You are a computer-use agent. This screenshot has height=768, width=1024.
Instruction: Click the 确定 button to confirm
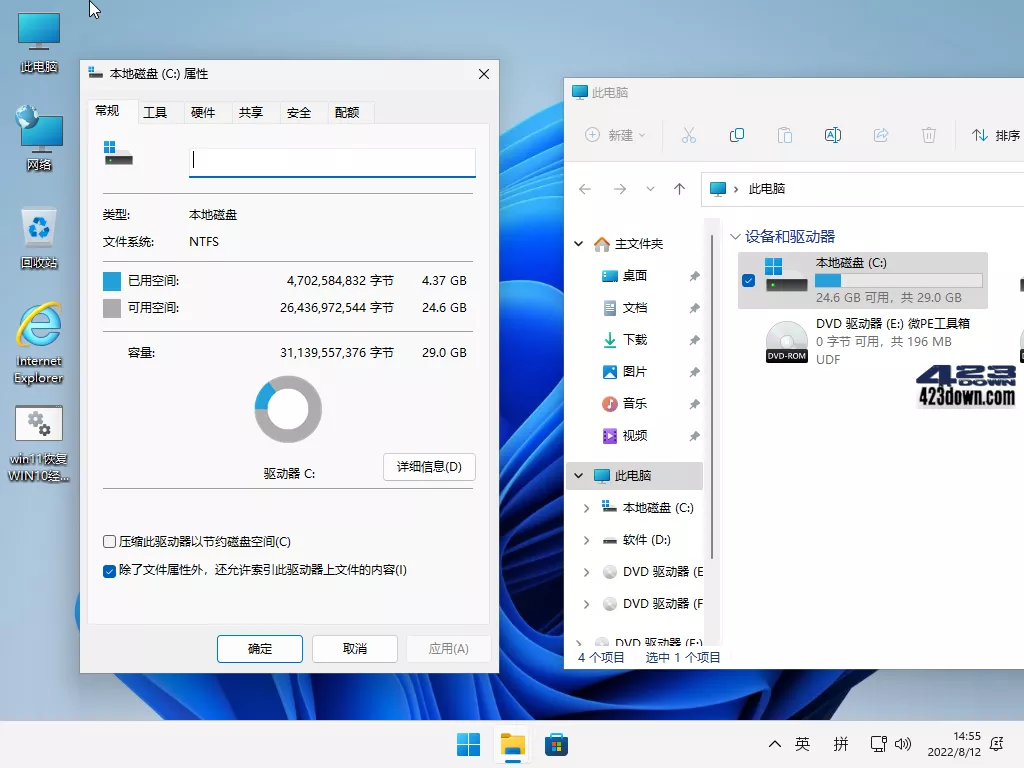(259, 648)
